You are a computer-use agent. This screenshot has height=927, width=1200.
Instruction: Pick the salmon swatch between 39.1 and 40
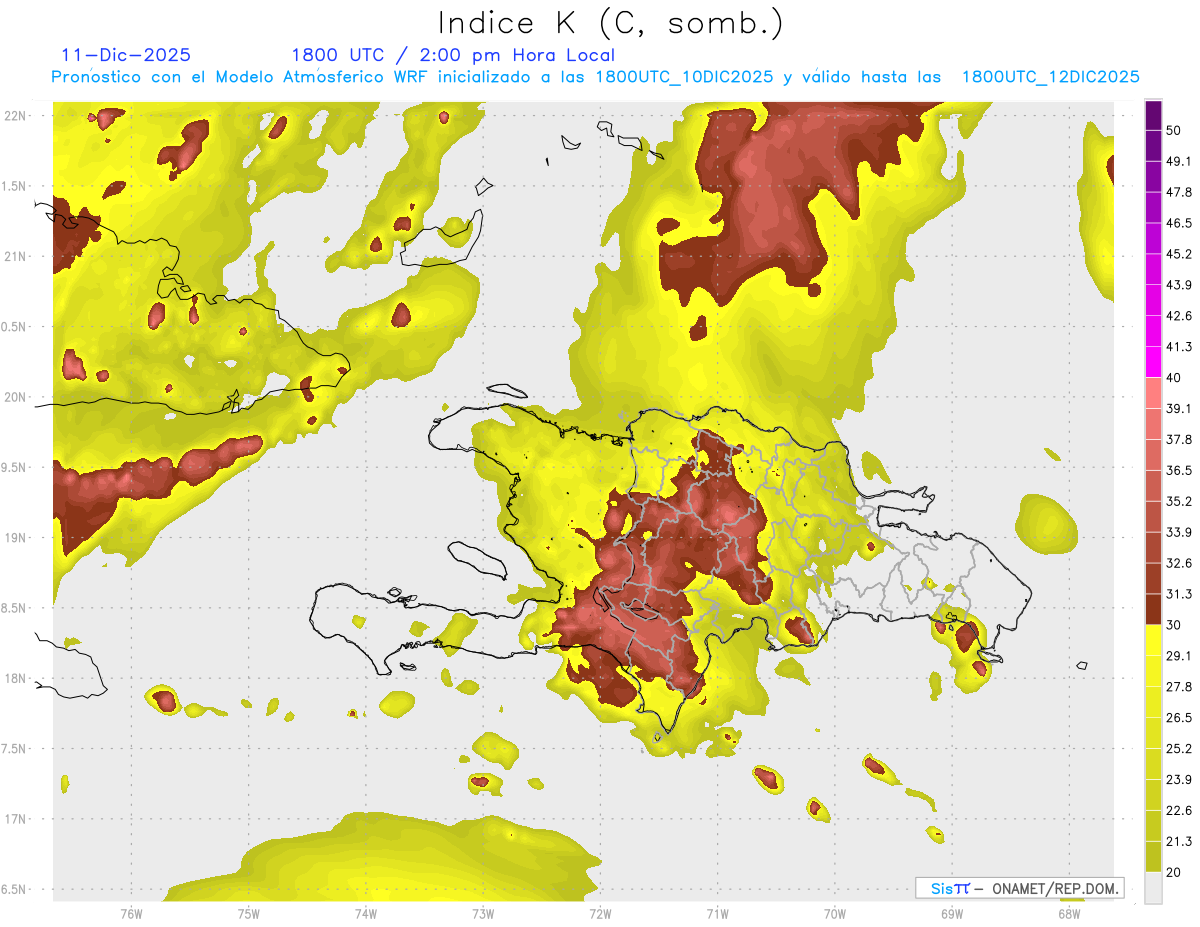(1154, 393)
